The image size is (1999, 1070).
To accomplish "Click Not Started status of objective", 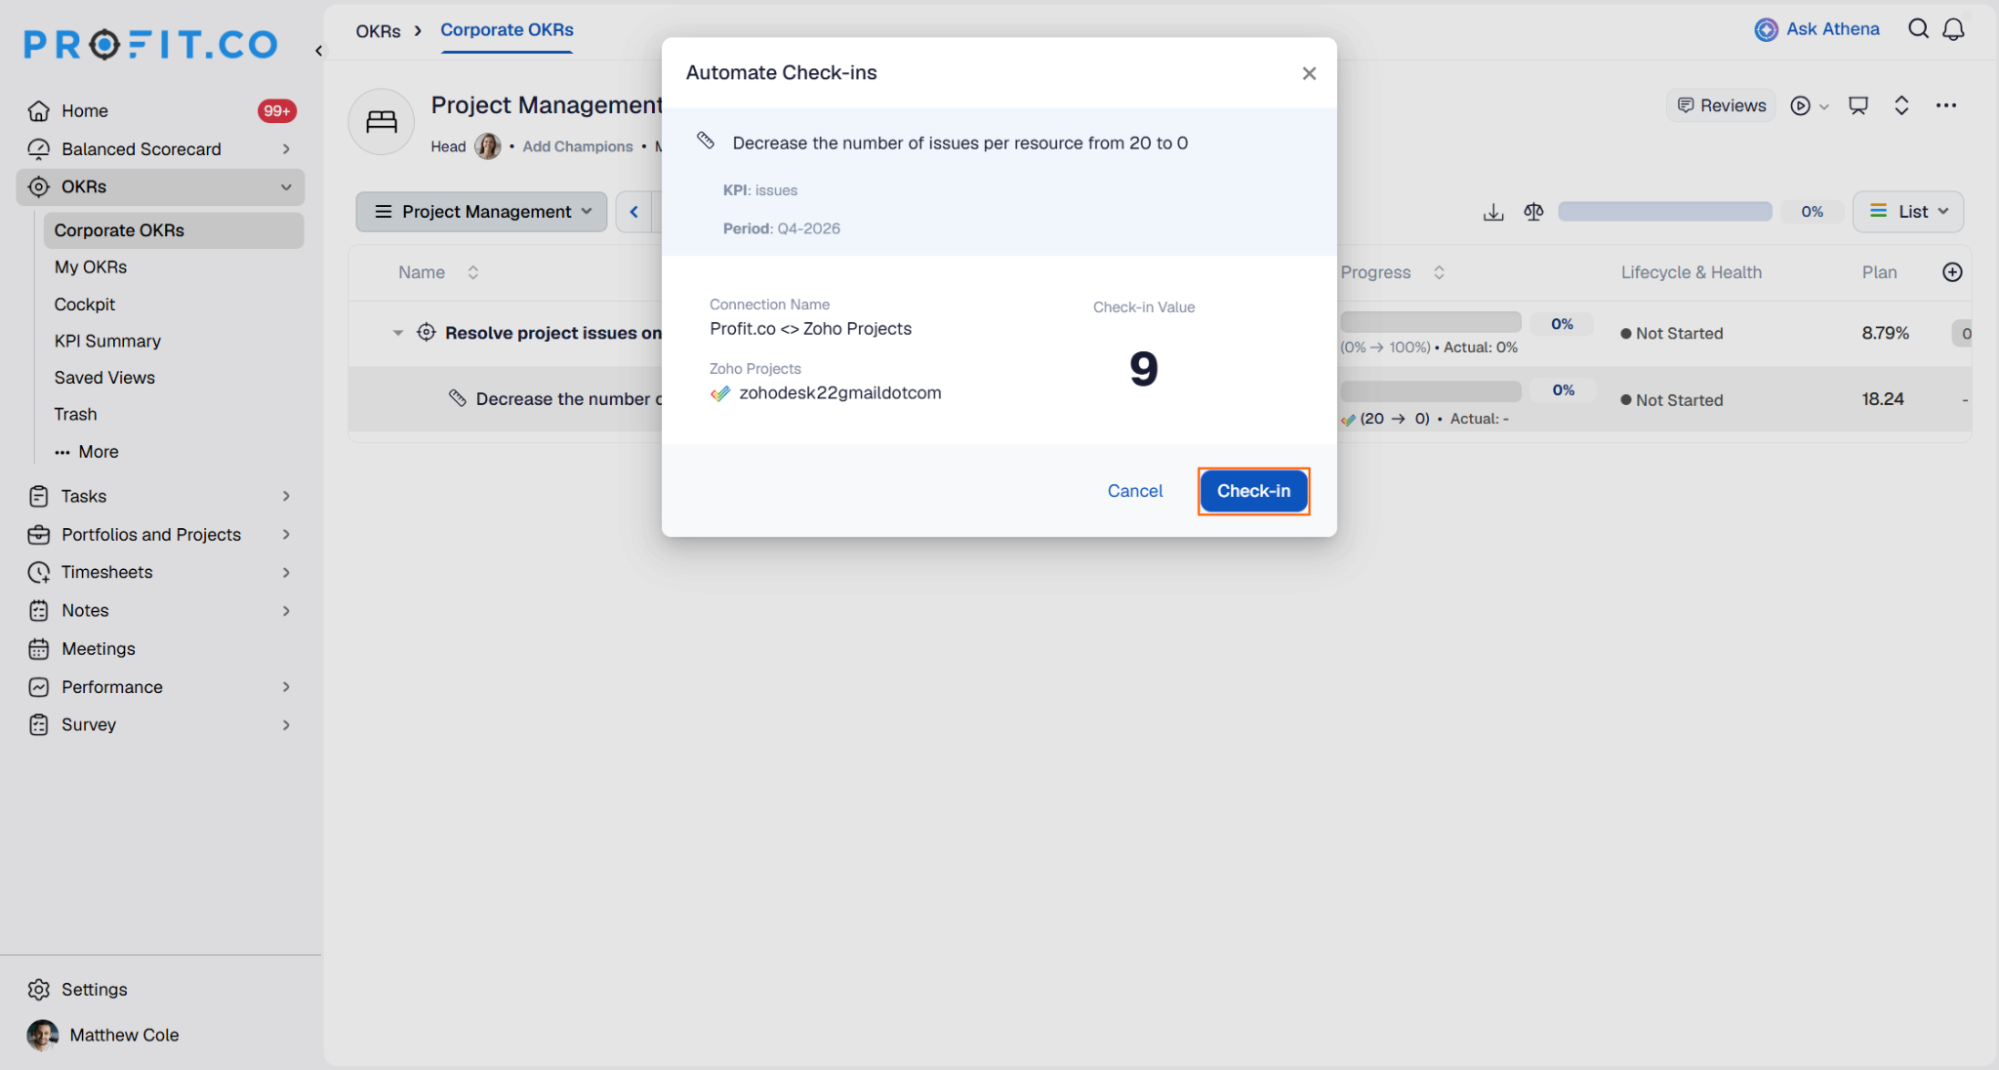I will pyautogui.click(x=1672, y=333).
